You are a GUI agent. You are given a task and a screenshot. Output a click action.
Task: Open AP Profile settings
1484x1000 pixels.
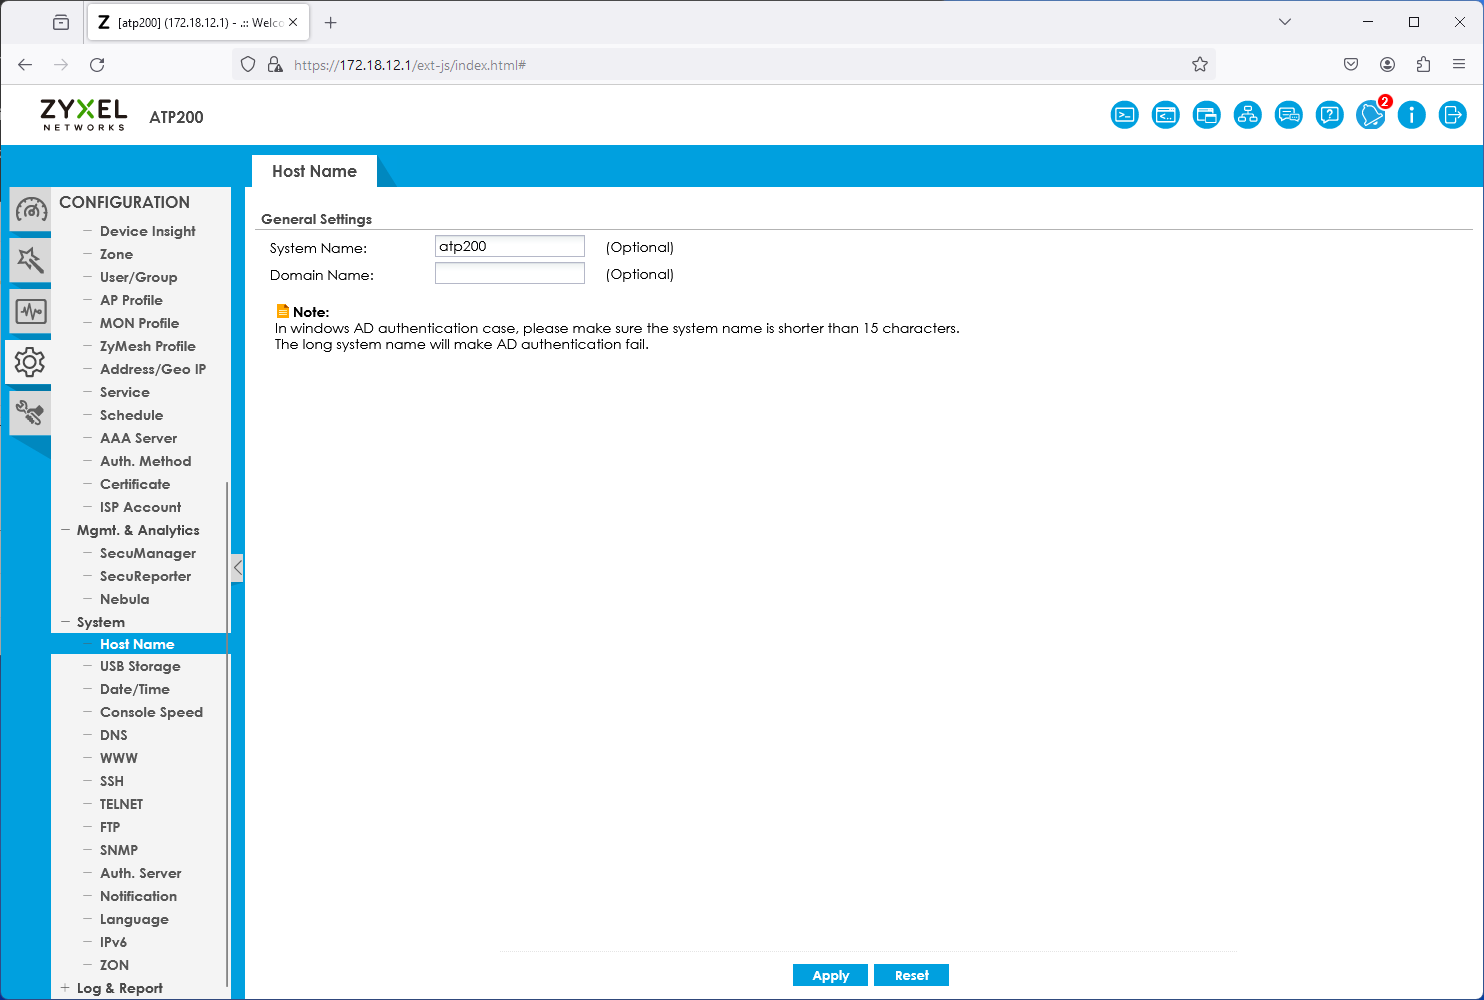(131, 300)
